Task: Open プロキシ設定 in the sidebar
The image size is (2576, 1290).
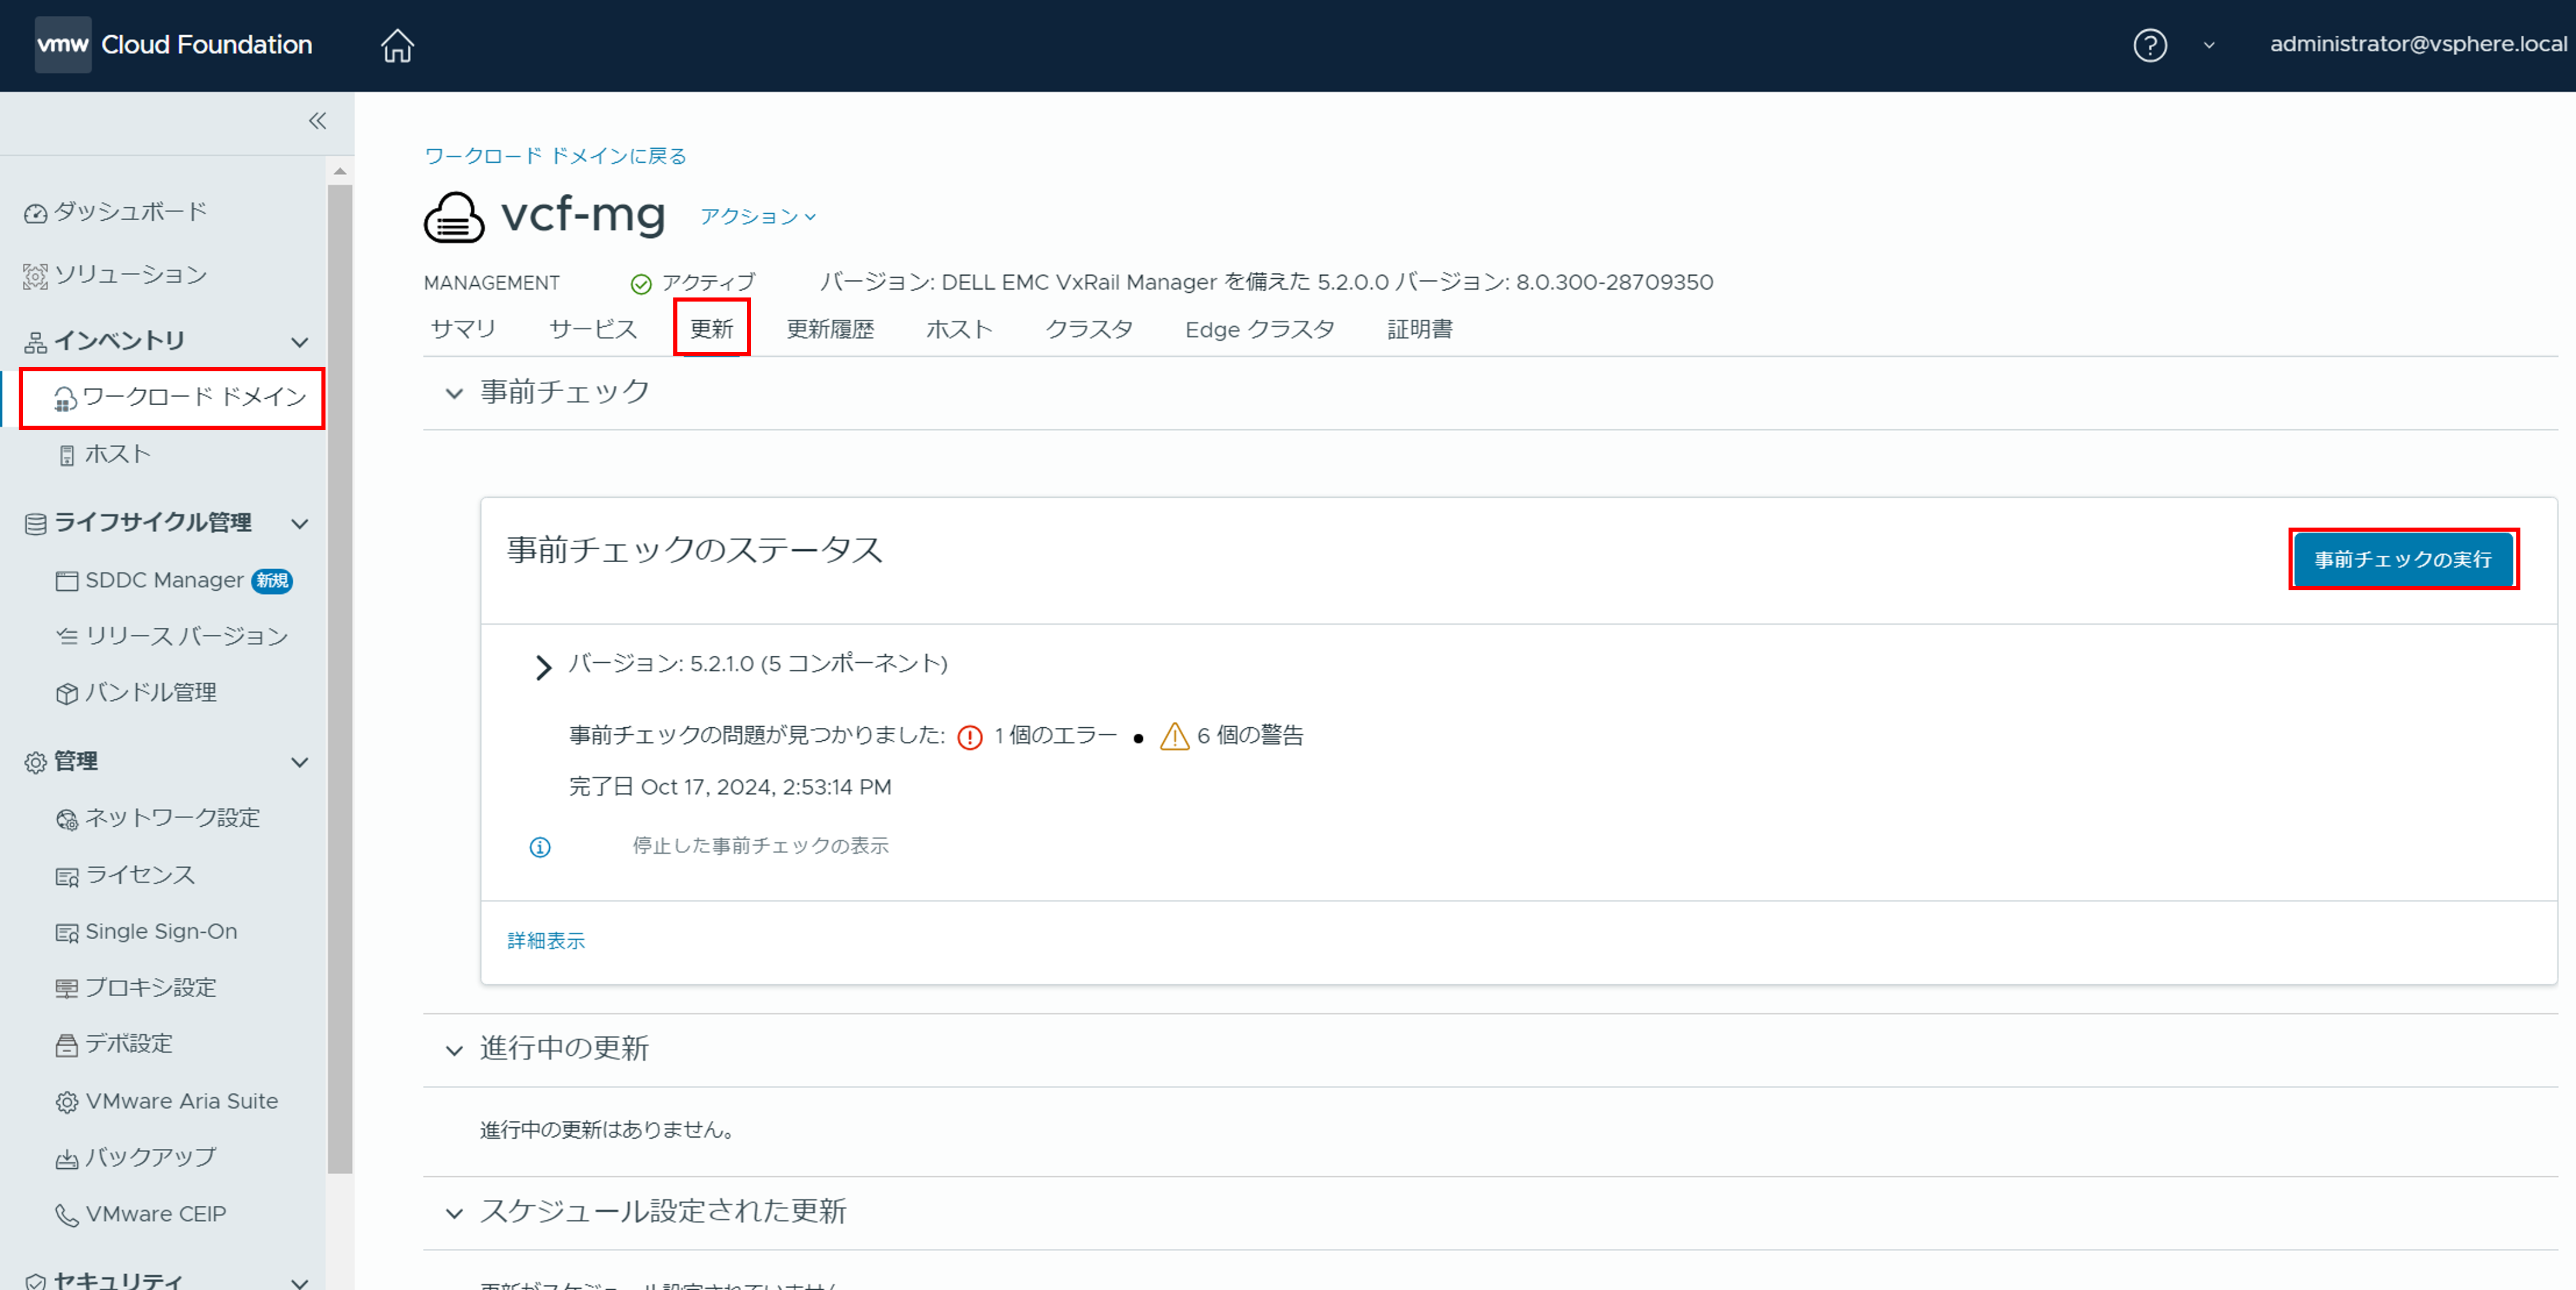Action: point(150,987)
